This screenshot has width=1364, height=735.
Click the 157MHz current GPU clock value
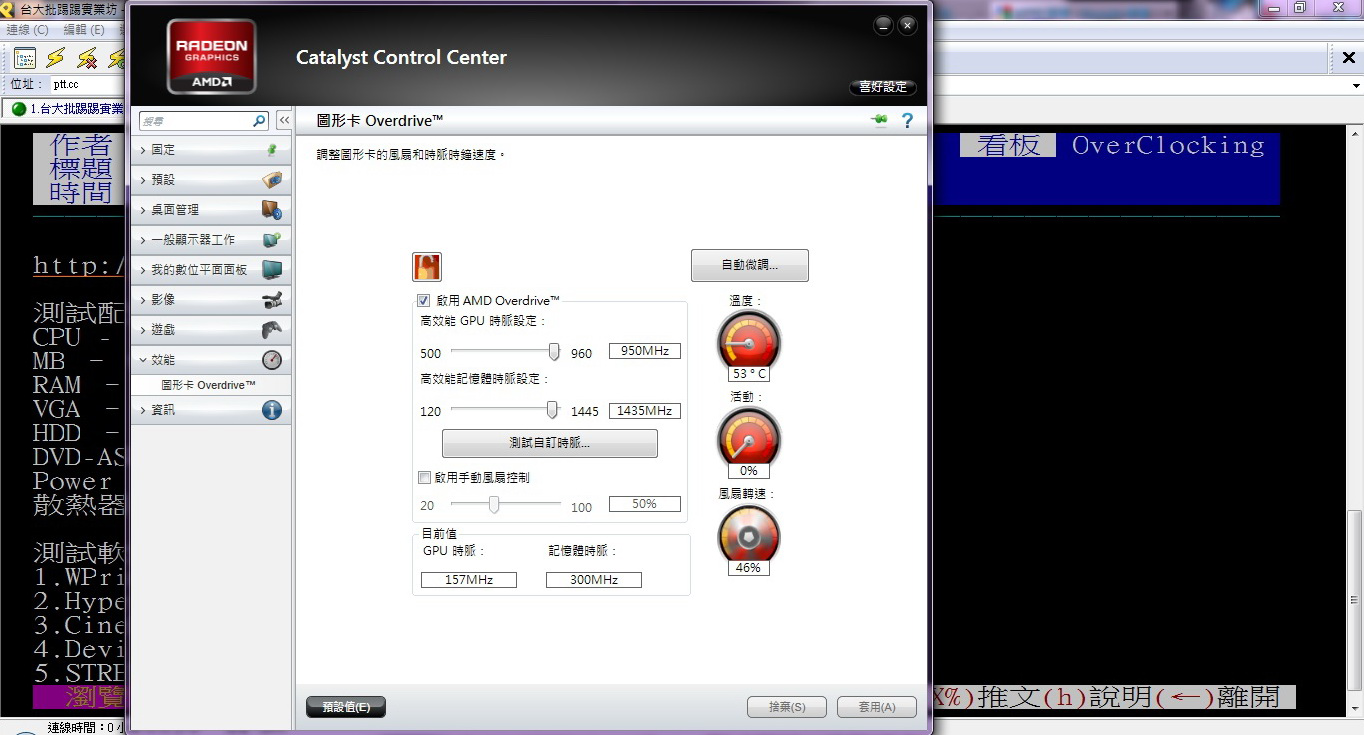click(x=469, y=580)
